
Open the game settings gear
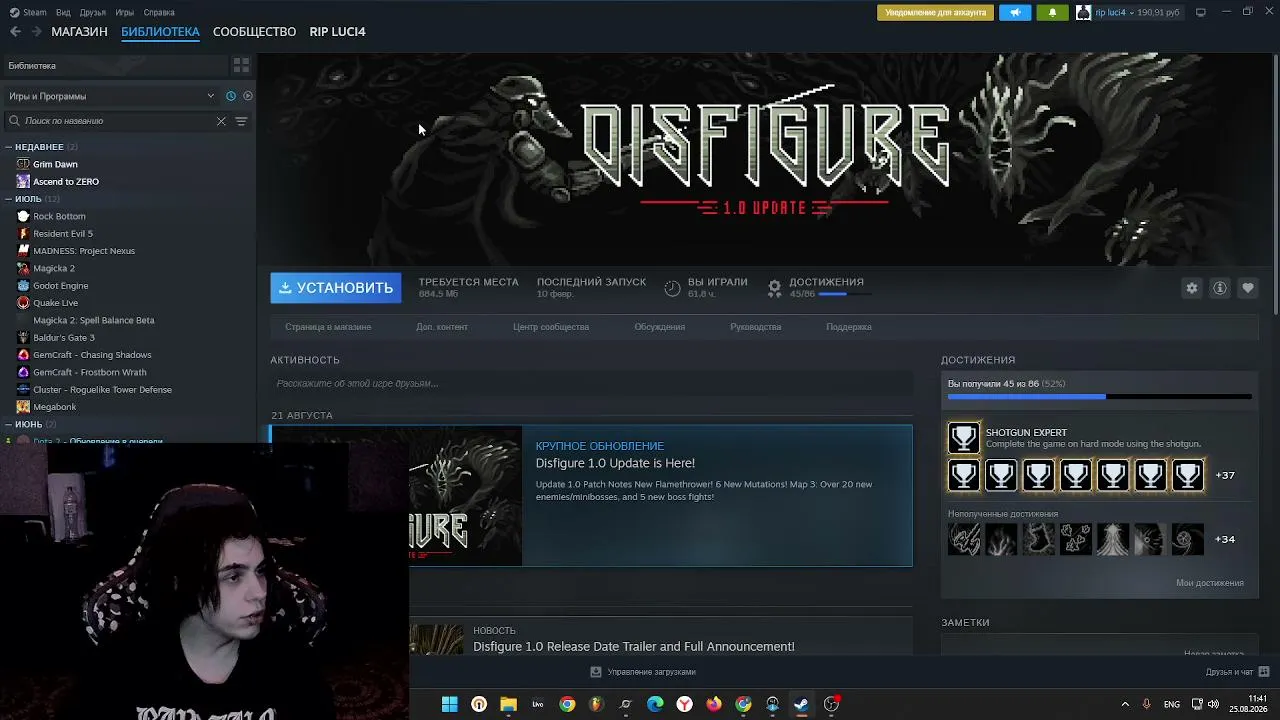[1192, 288]
